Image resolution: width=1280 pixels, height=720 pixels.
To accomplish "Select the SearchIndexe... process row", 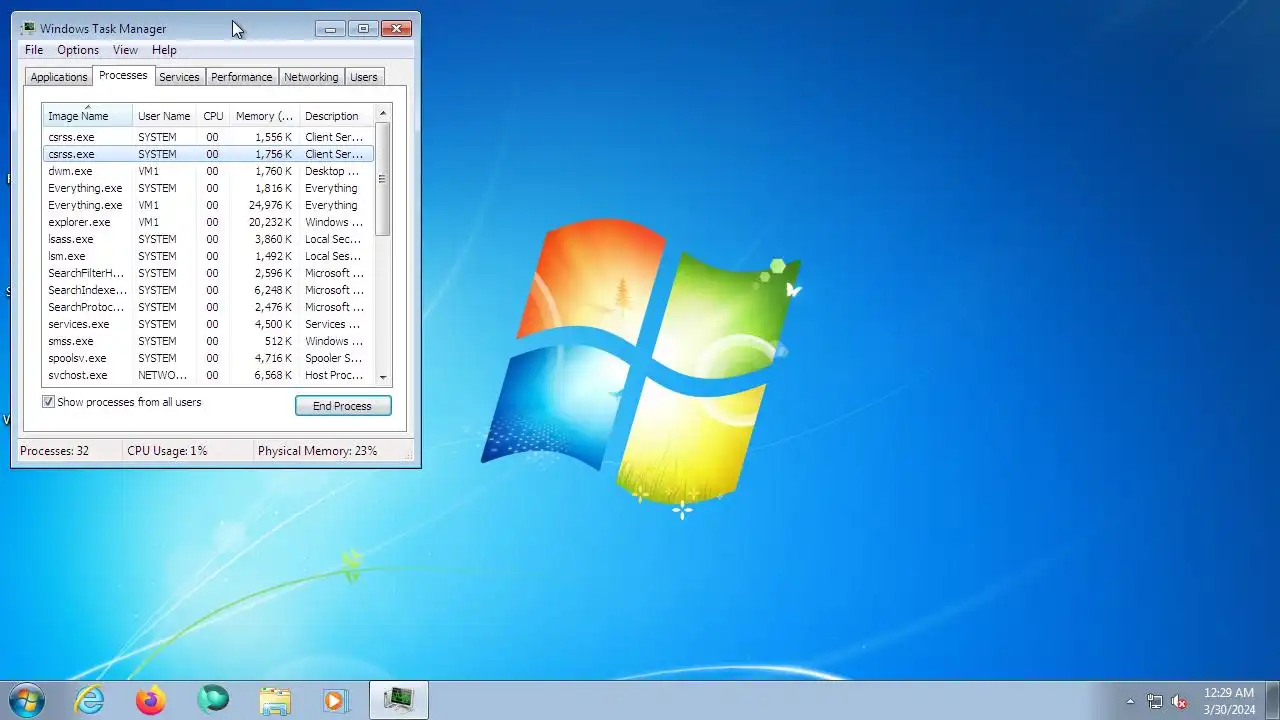I will click(x=208, y=290).
